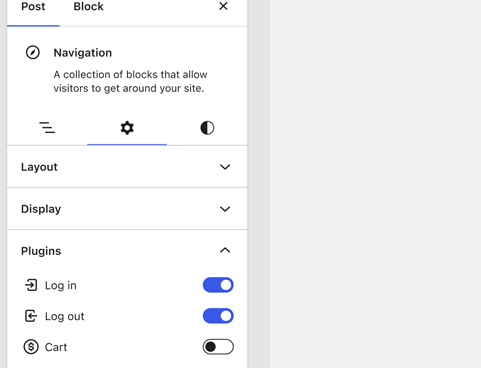Viewport: 481px width, 368px height.
Task: Close the settings sidebar with X
Action: tap(223, 6)
